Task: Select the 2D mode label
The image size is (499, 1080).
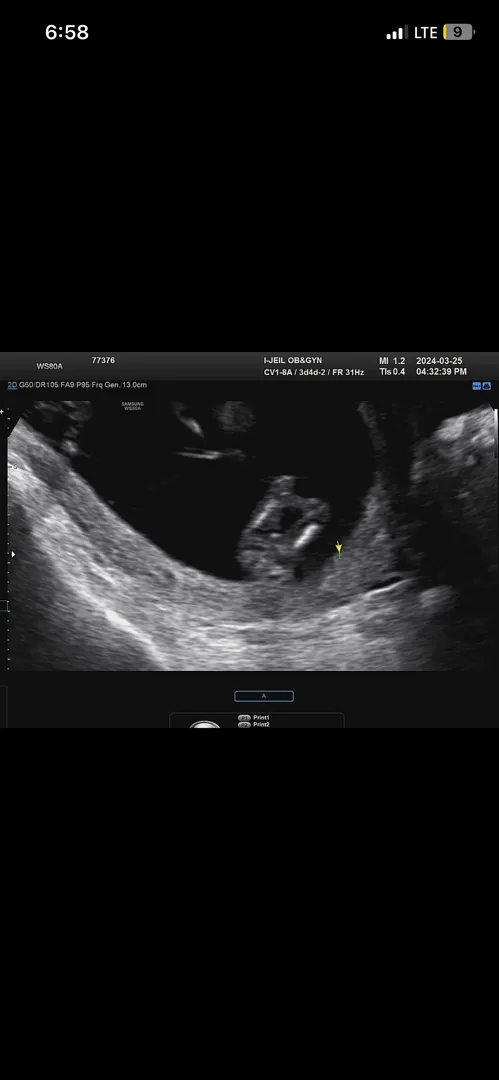Action: pos(12,385)
